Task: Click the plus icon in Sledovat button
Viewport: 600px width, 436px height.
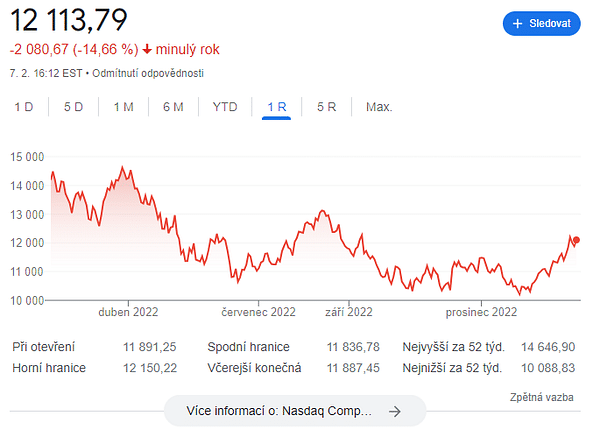Action: click(517, 24)
